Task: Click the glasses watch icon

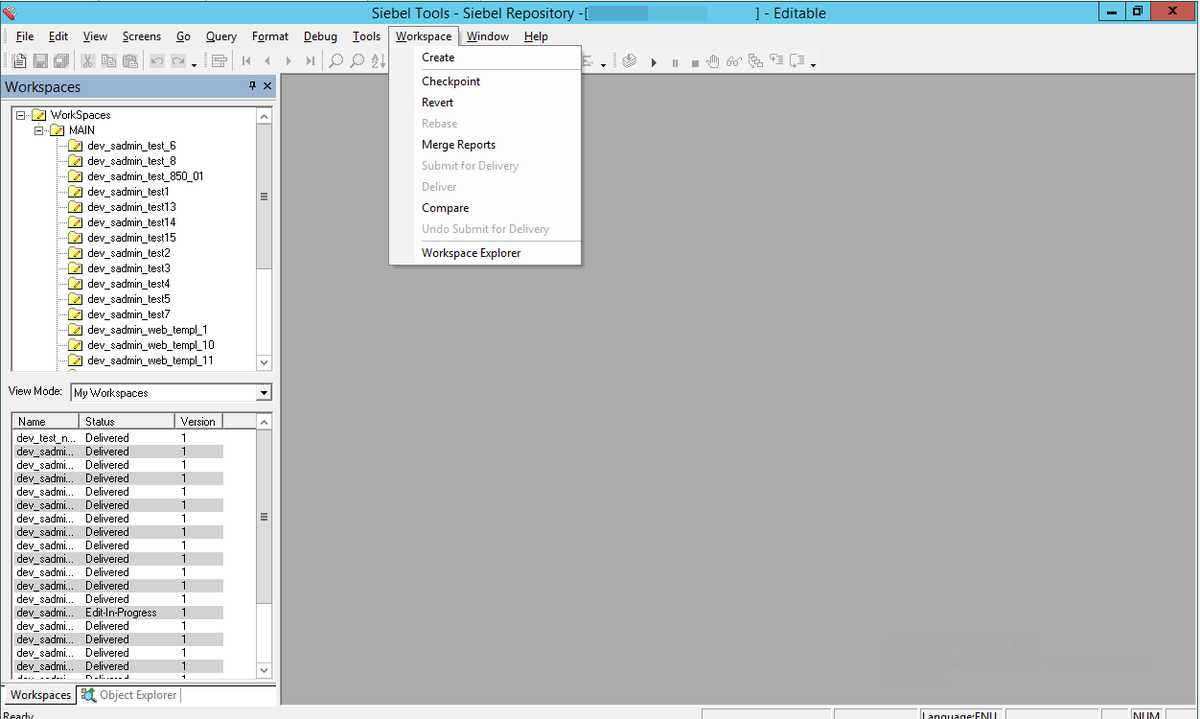Action: coord(734,62)
